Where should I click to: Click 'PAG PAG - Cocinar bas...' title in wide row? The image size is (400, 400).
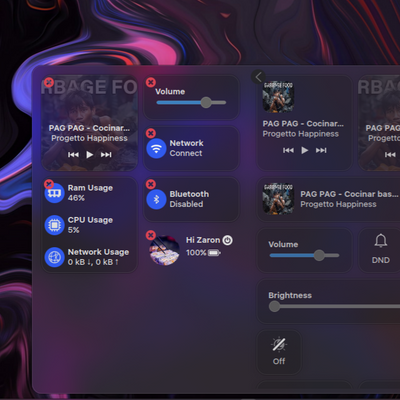click(x=349, y=194)
